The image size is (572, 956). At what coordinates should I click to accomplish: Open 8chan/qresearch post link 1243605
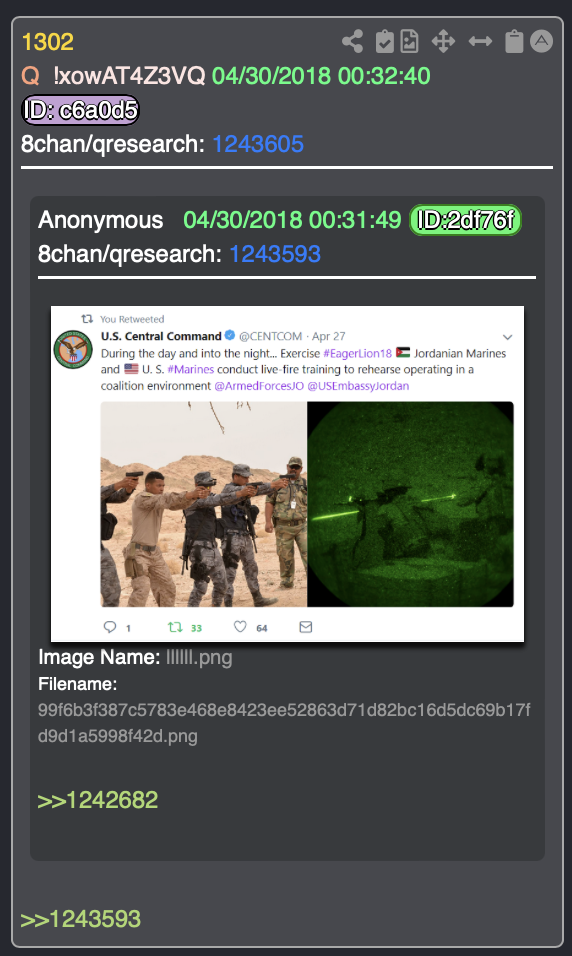[258, 144]
